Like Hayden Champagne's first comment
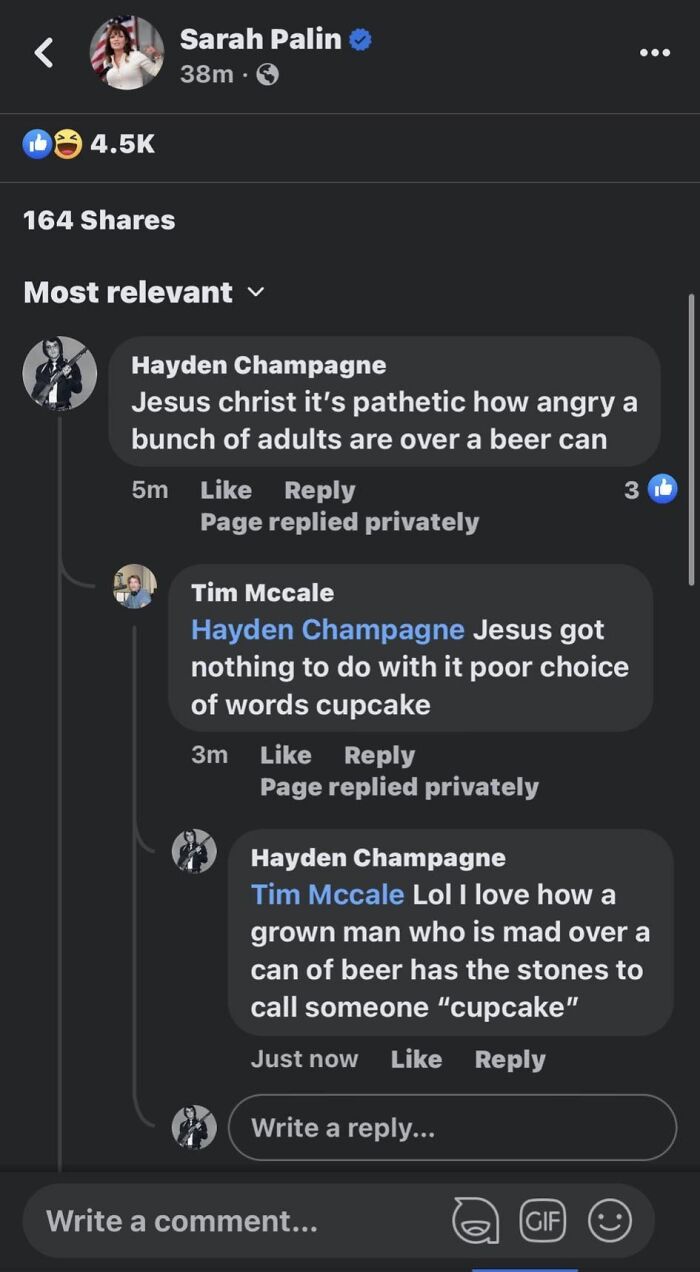 (225, 490)
